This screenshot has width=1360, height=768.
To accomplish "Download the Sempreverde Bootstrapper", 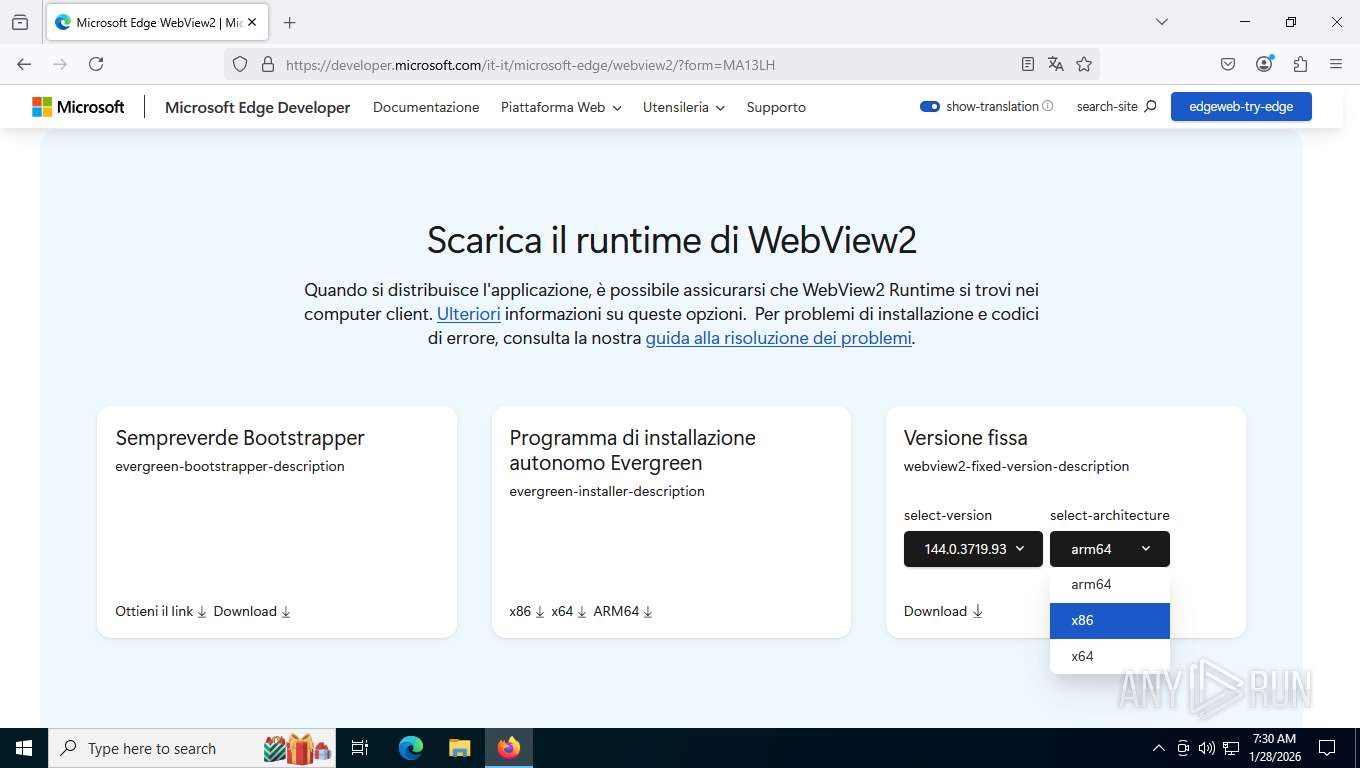I will click(252, 611).
